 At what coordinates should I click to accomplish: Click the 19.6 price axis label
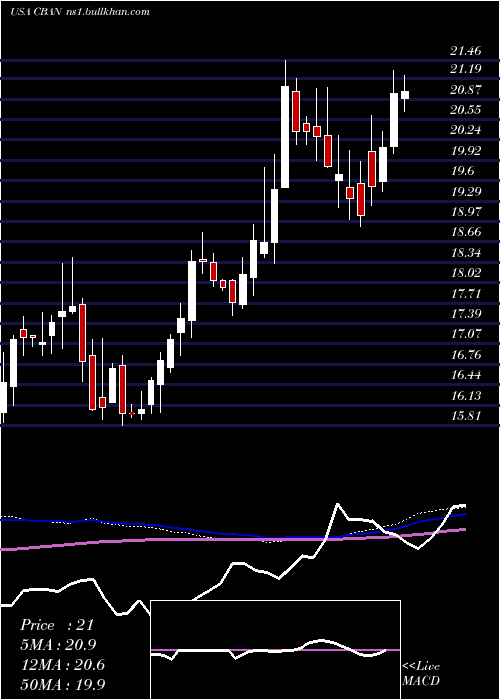(462, 171)
